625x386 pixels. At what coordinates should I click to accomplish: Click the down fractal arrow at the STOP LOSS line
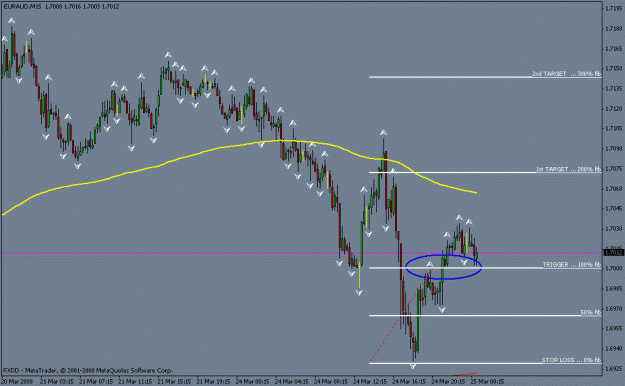click(413, 366)
